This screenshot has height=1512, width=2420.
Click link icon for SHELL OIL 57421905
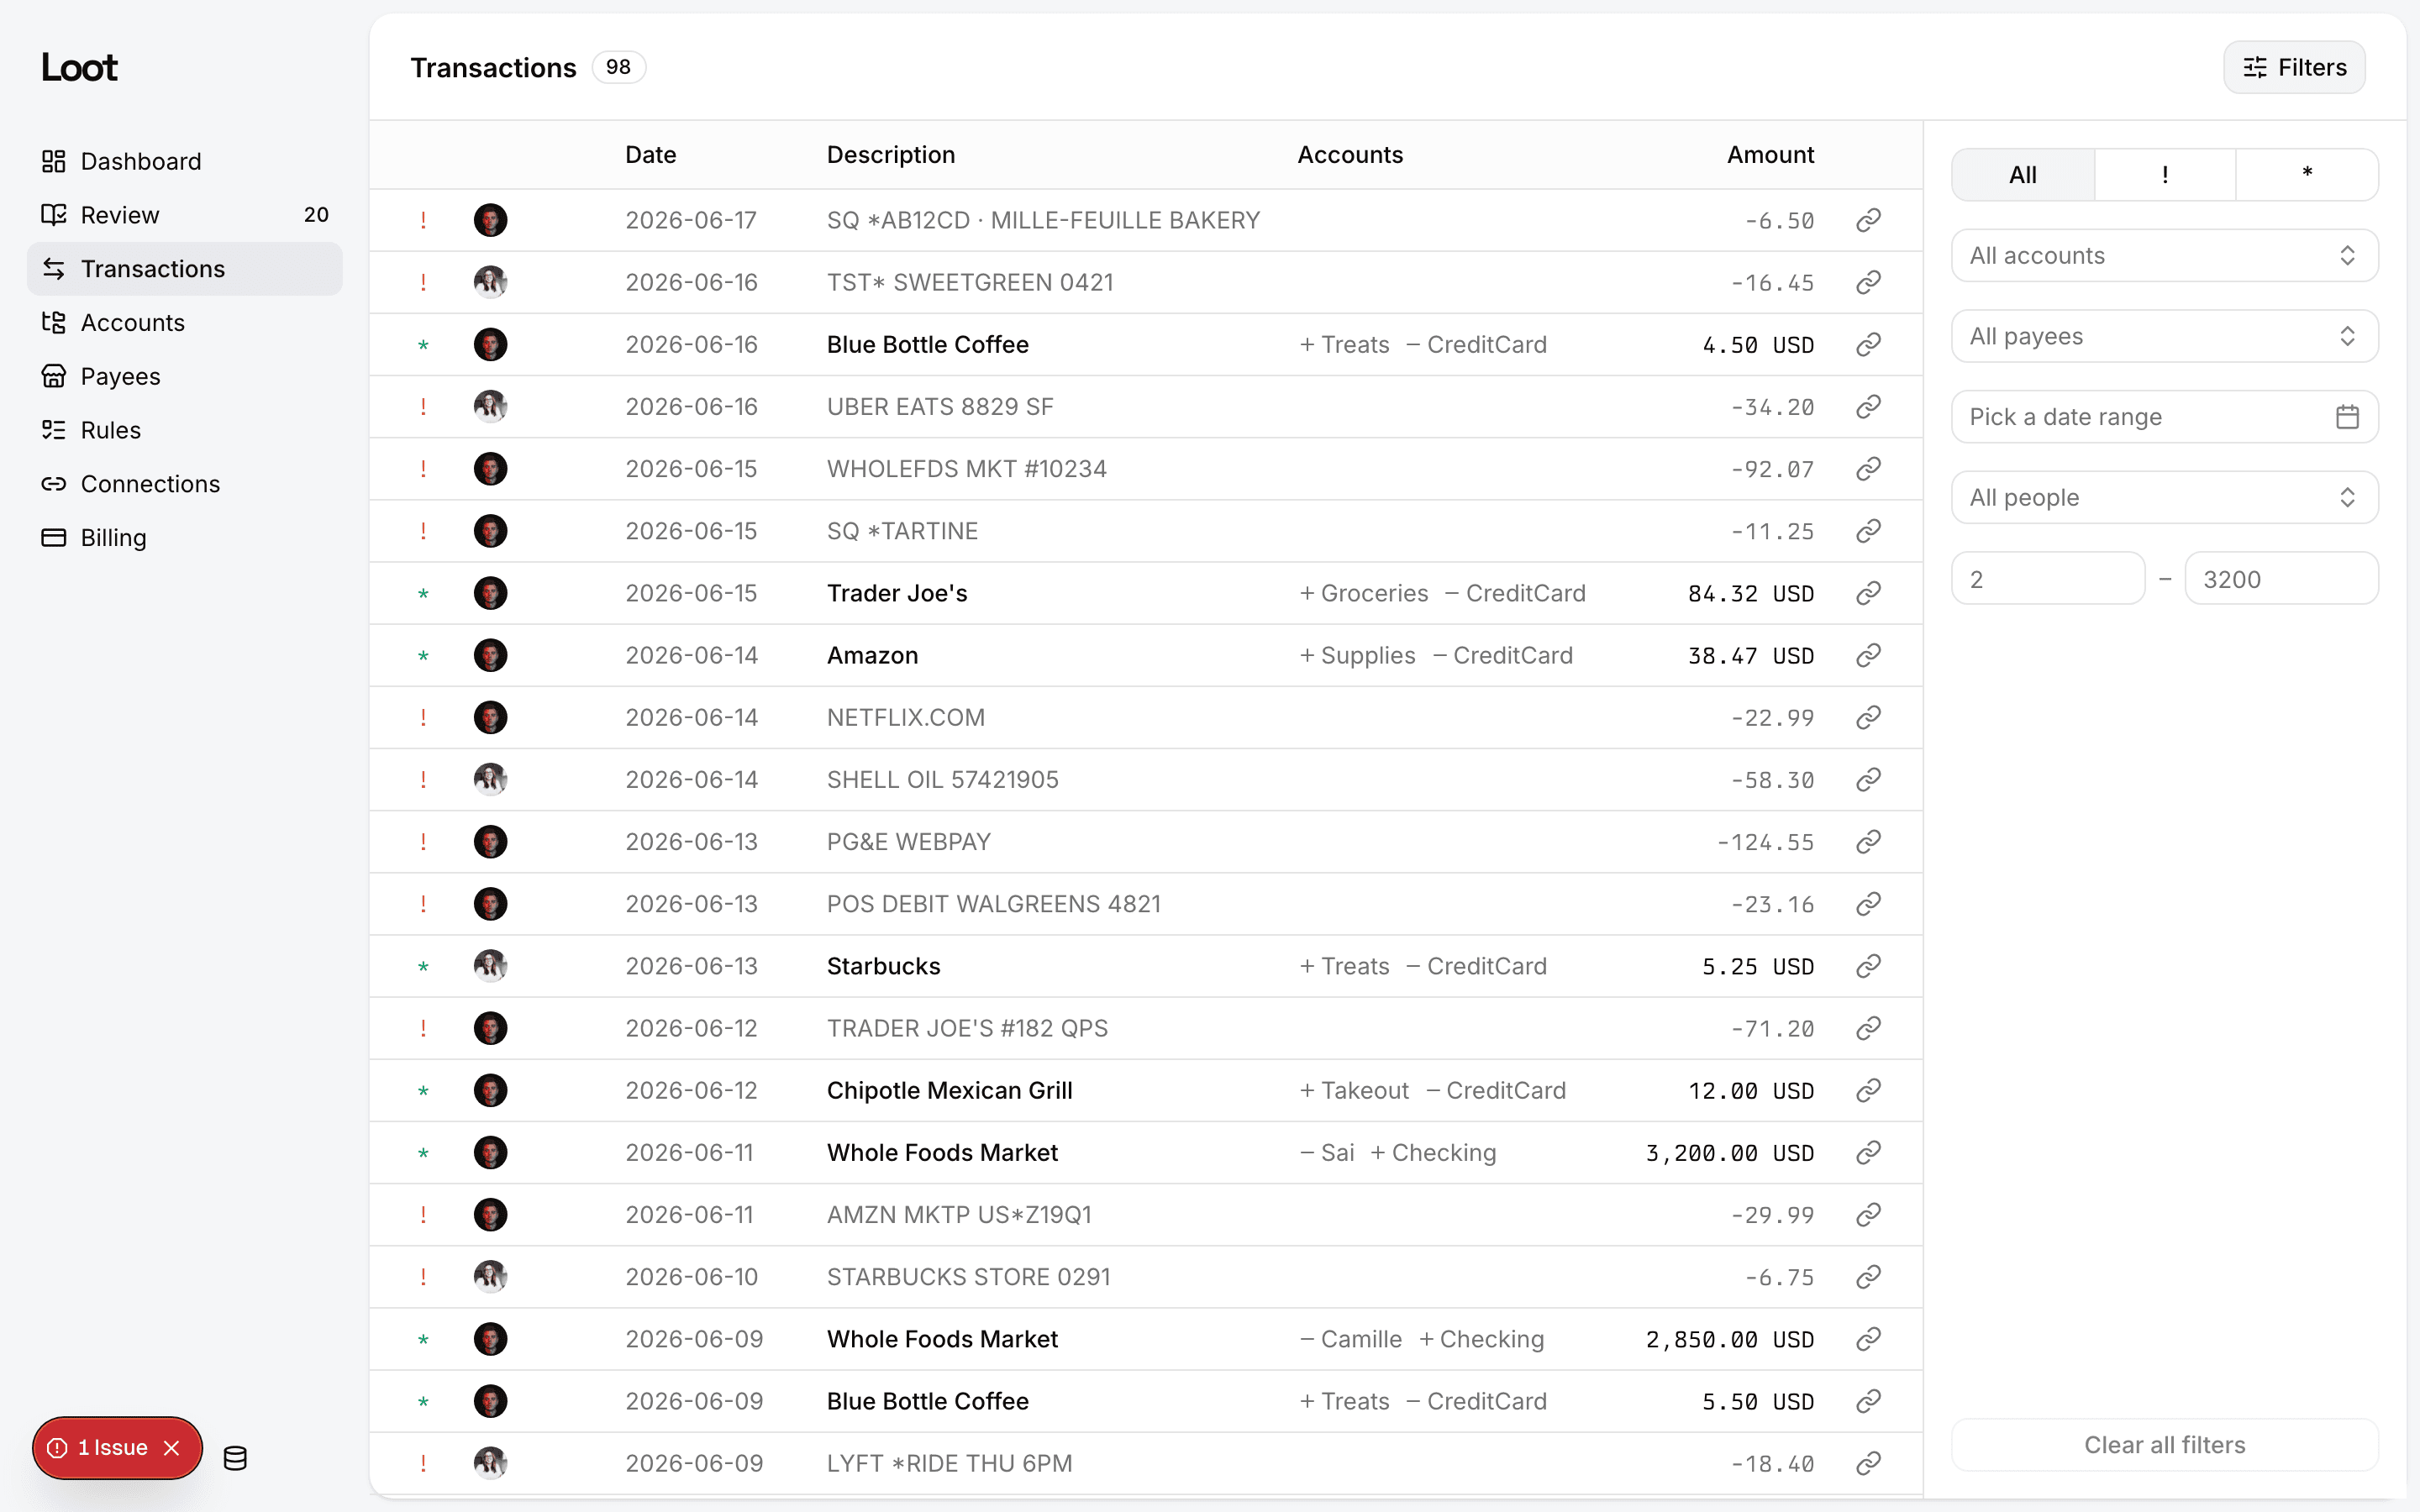1868,779
